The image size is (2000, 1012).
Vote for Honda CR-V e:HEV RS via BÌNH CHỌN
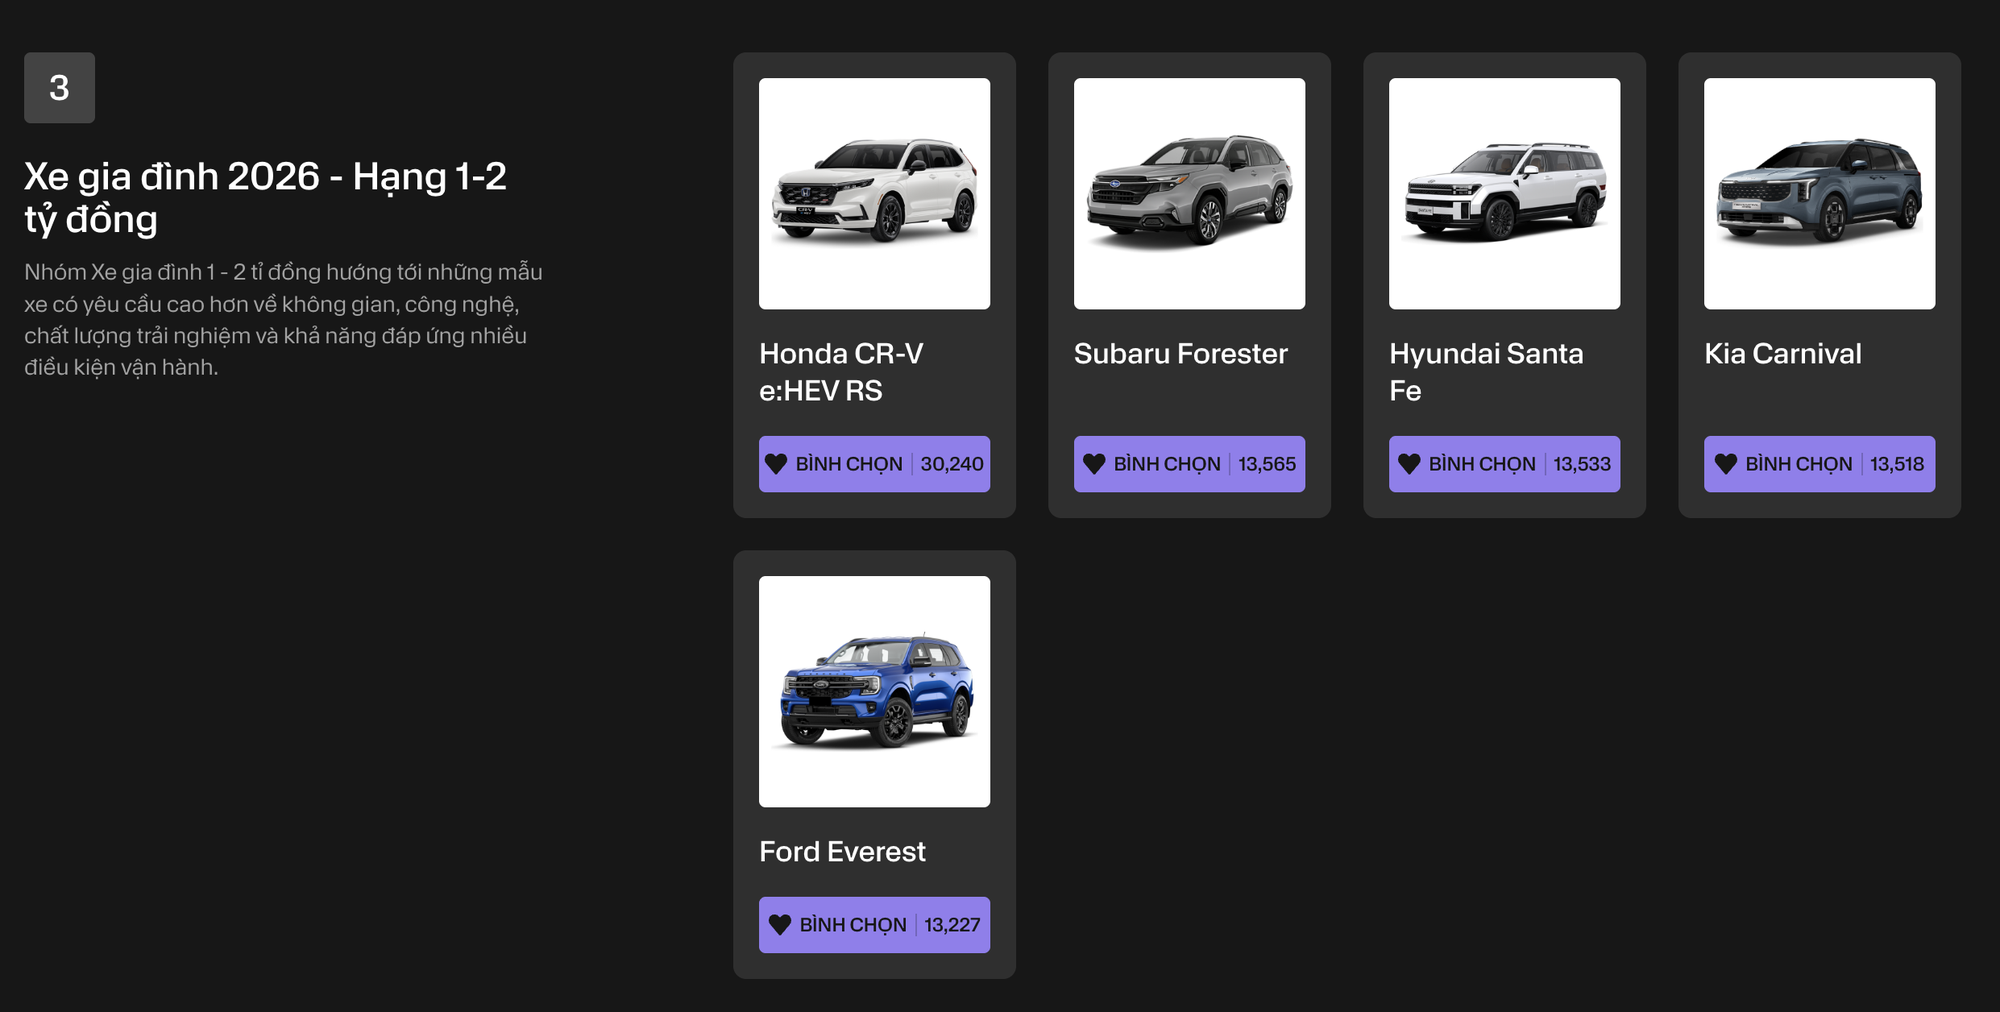(x=874, y=464)
